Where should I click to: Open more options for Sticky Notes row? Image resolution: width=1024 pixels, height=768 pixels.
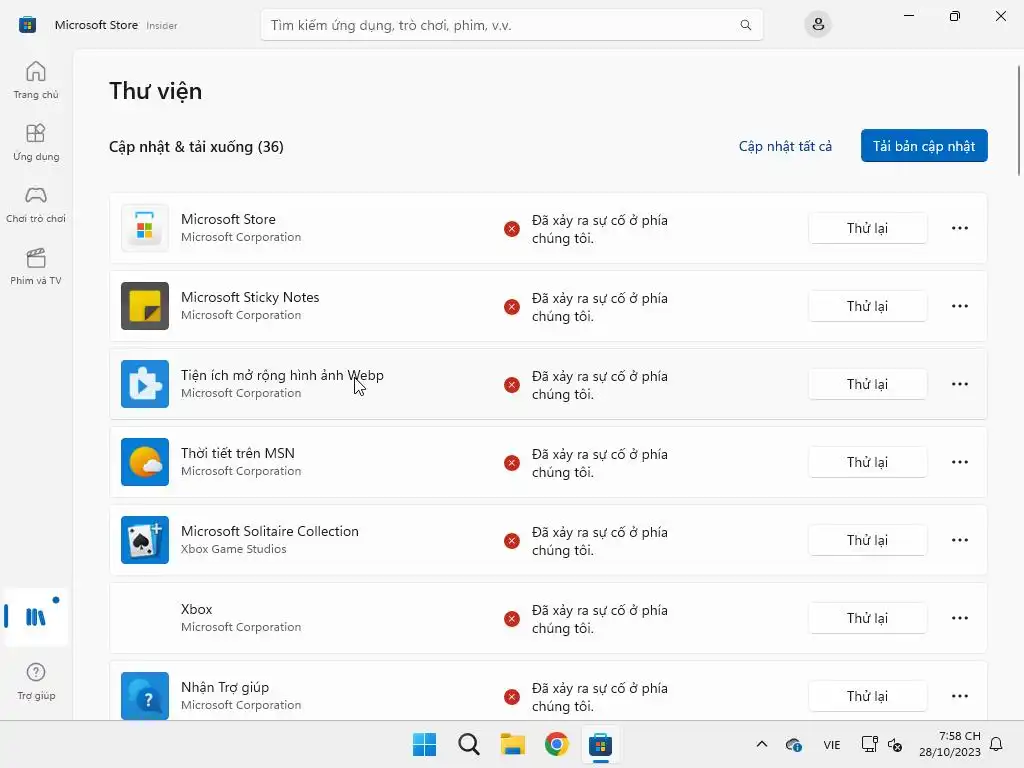[960, 306]
